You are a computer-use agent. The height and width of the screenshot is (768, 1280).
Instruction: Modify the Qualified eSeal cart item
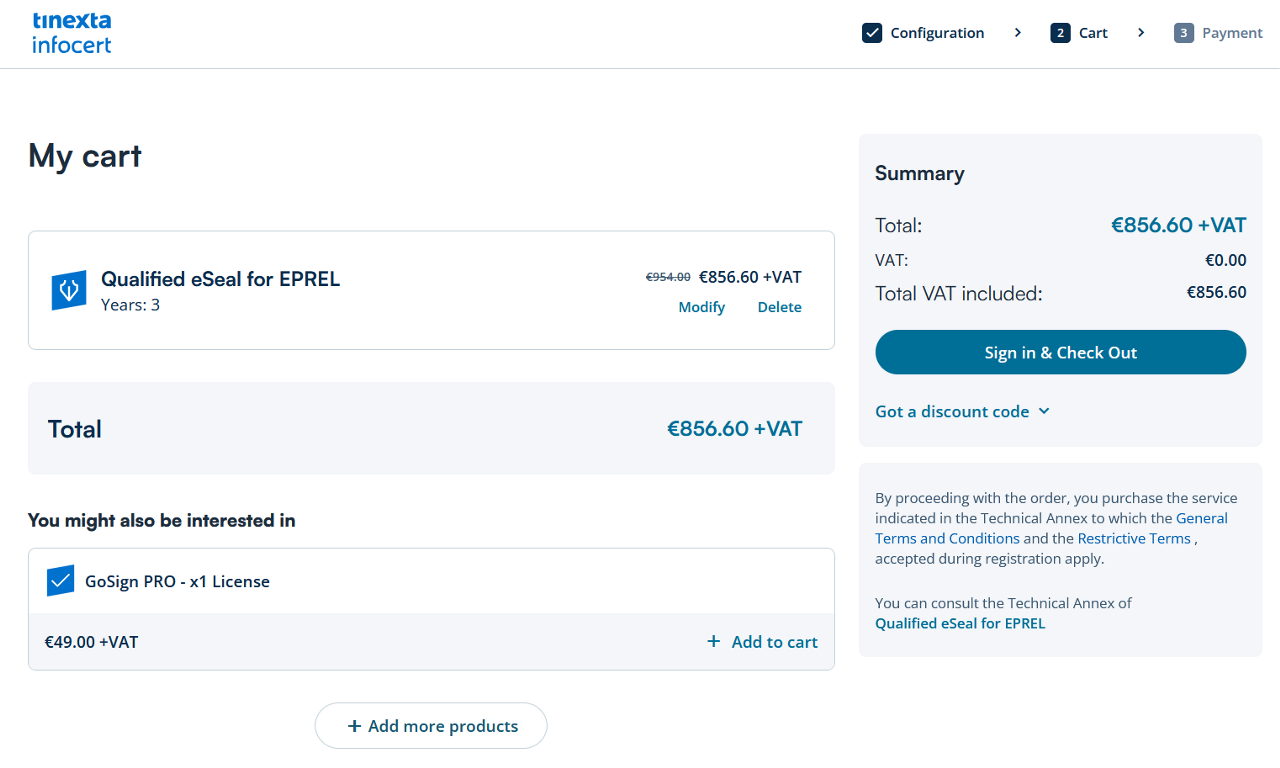coord(701,307)
